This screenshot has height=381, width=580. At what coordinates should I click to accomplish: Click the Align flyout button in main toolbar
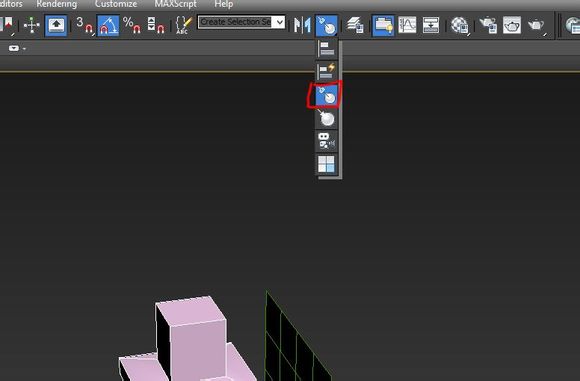coord(327,25)
